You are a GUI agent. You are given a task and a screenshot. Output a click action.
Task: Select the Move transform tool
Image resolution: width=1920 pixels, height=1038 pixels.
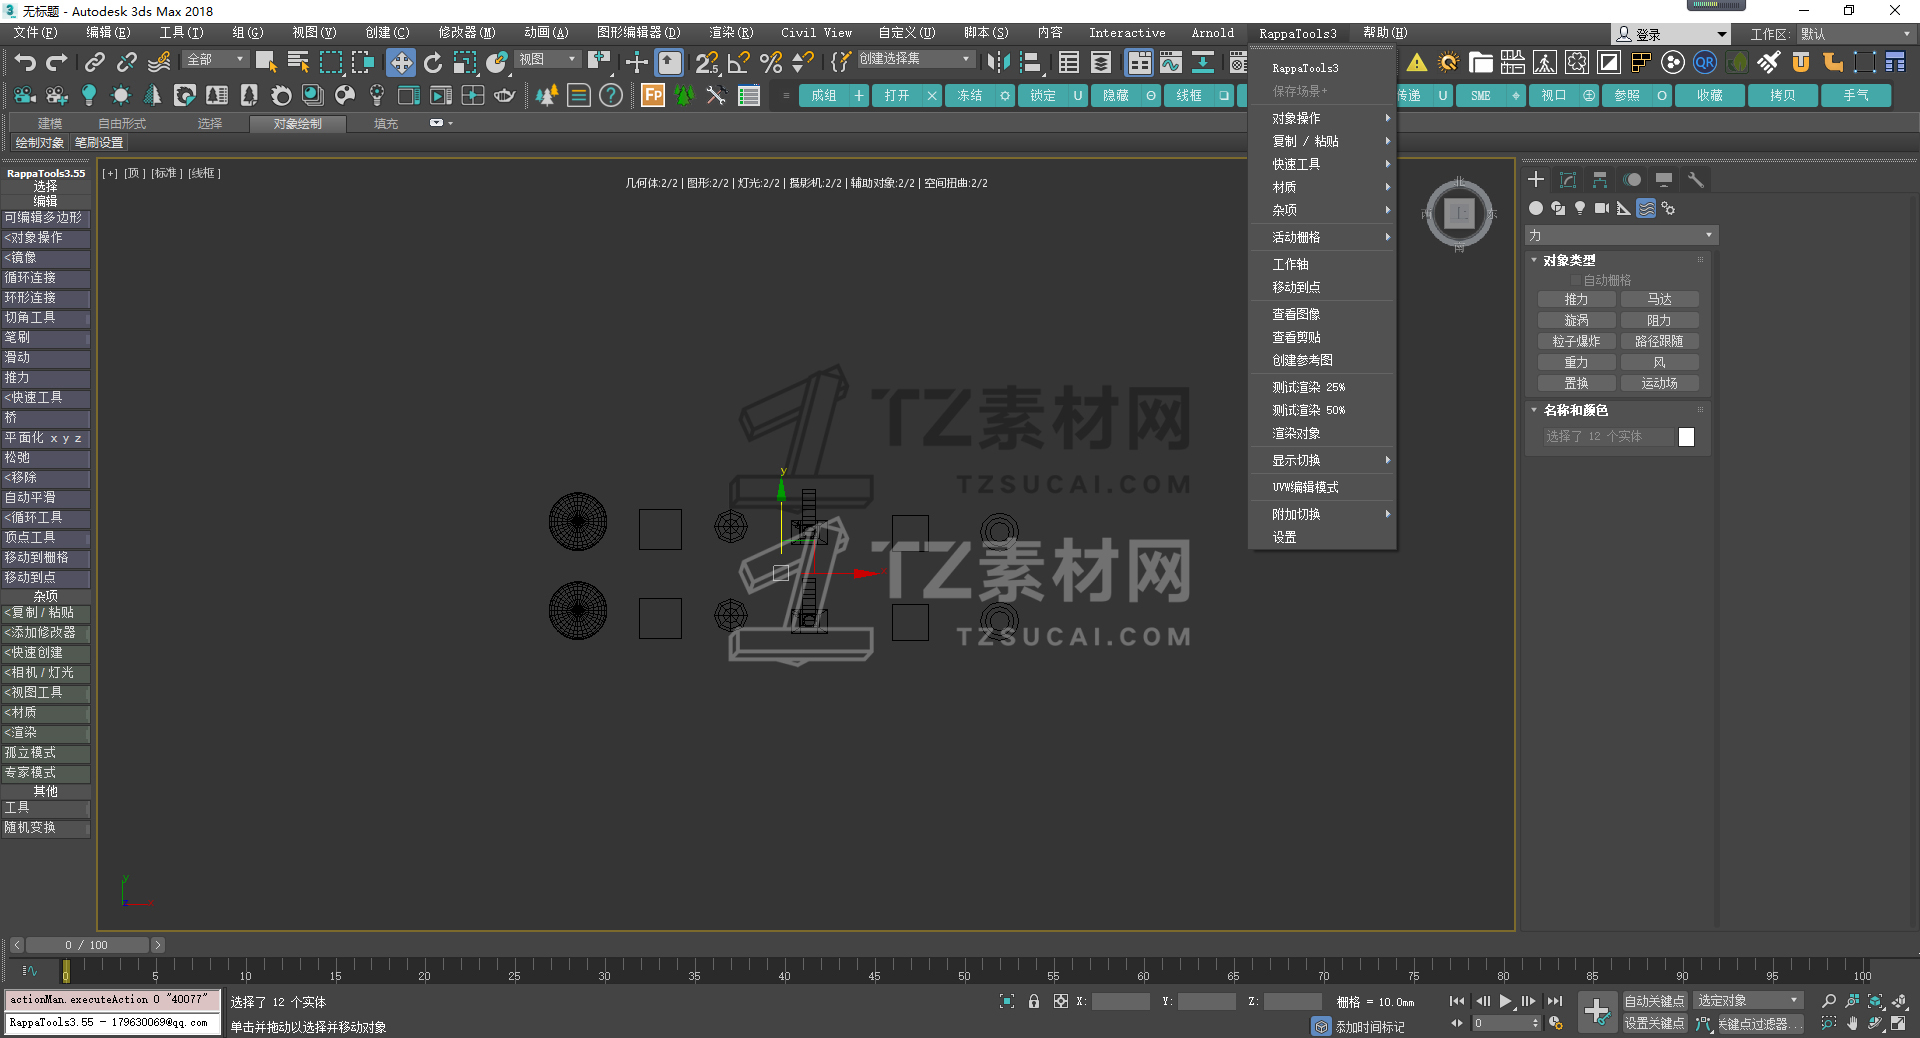click(400, 63)
